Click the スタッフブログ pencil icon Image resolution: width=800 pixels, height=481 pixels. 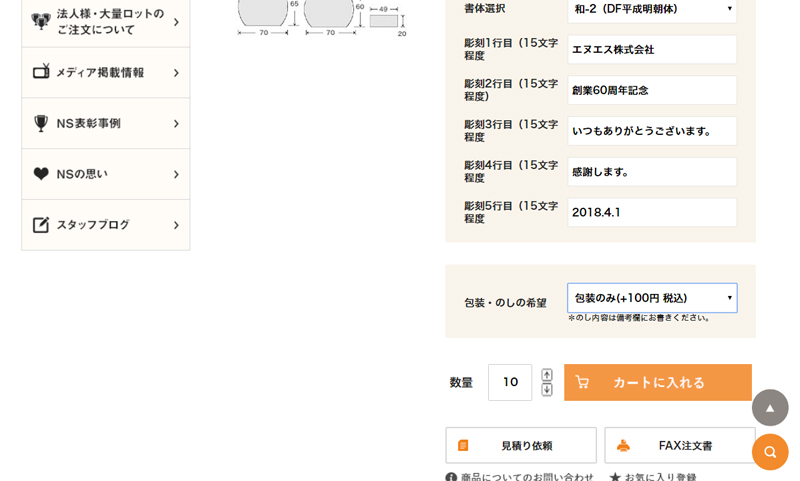click(x=41, y=225)
